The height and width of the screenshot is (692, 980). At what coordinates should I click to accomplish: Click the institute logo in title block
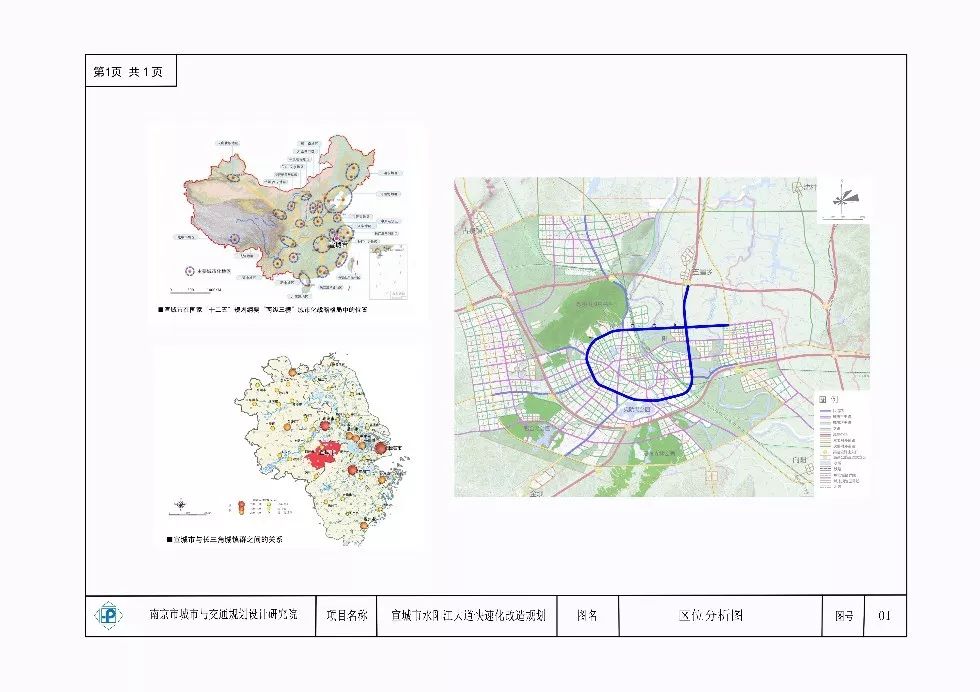pyautogui.click(x=108, y=615)
